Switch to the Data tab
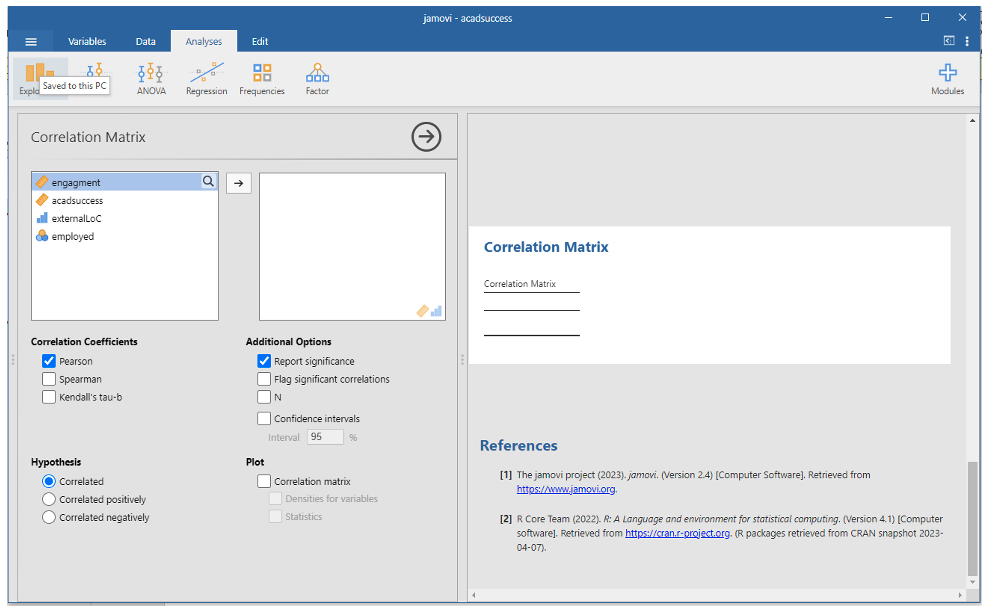989x614 pixels. (146, 41)
